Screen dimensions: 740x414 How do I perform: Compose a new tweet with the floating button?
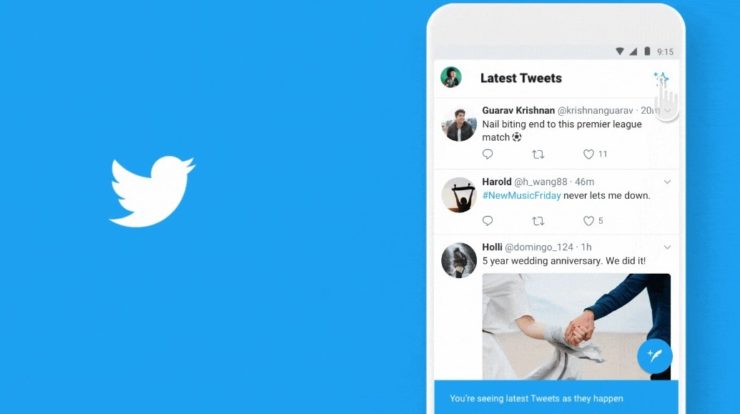(x=655, y=356)
